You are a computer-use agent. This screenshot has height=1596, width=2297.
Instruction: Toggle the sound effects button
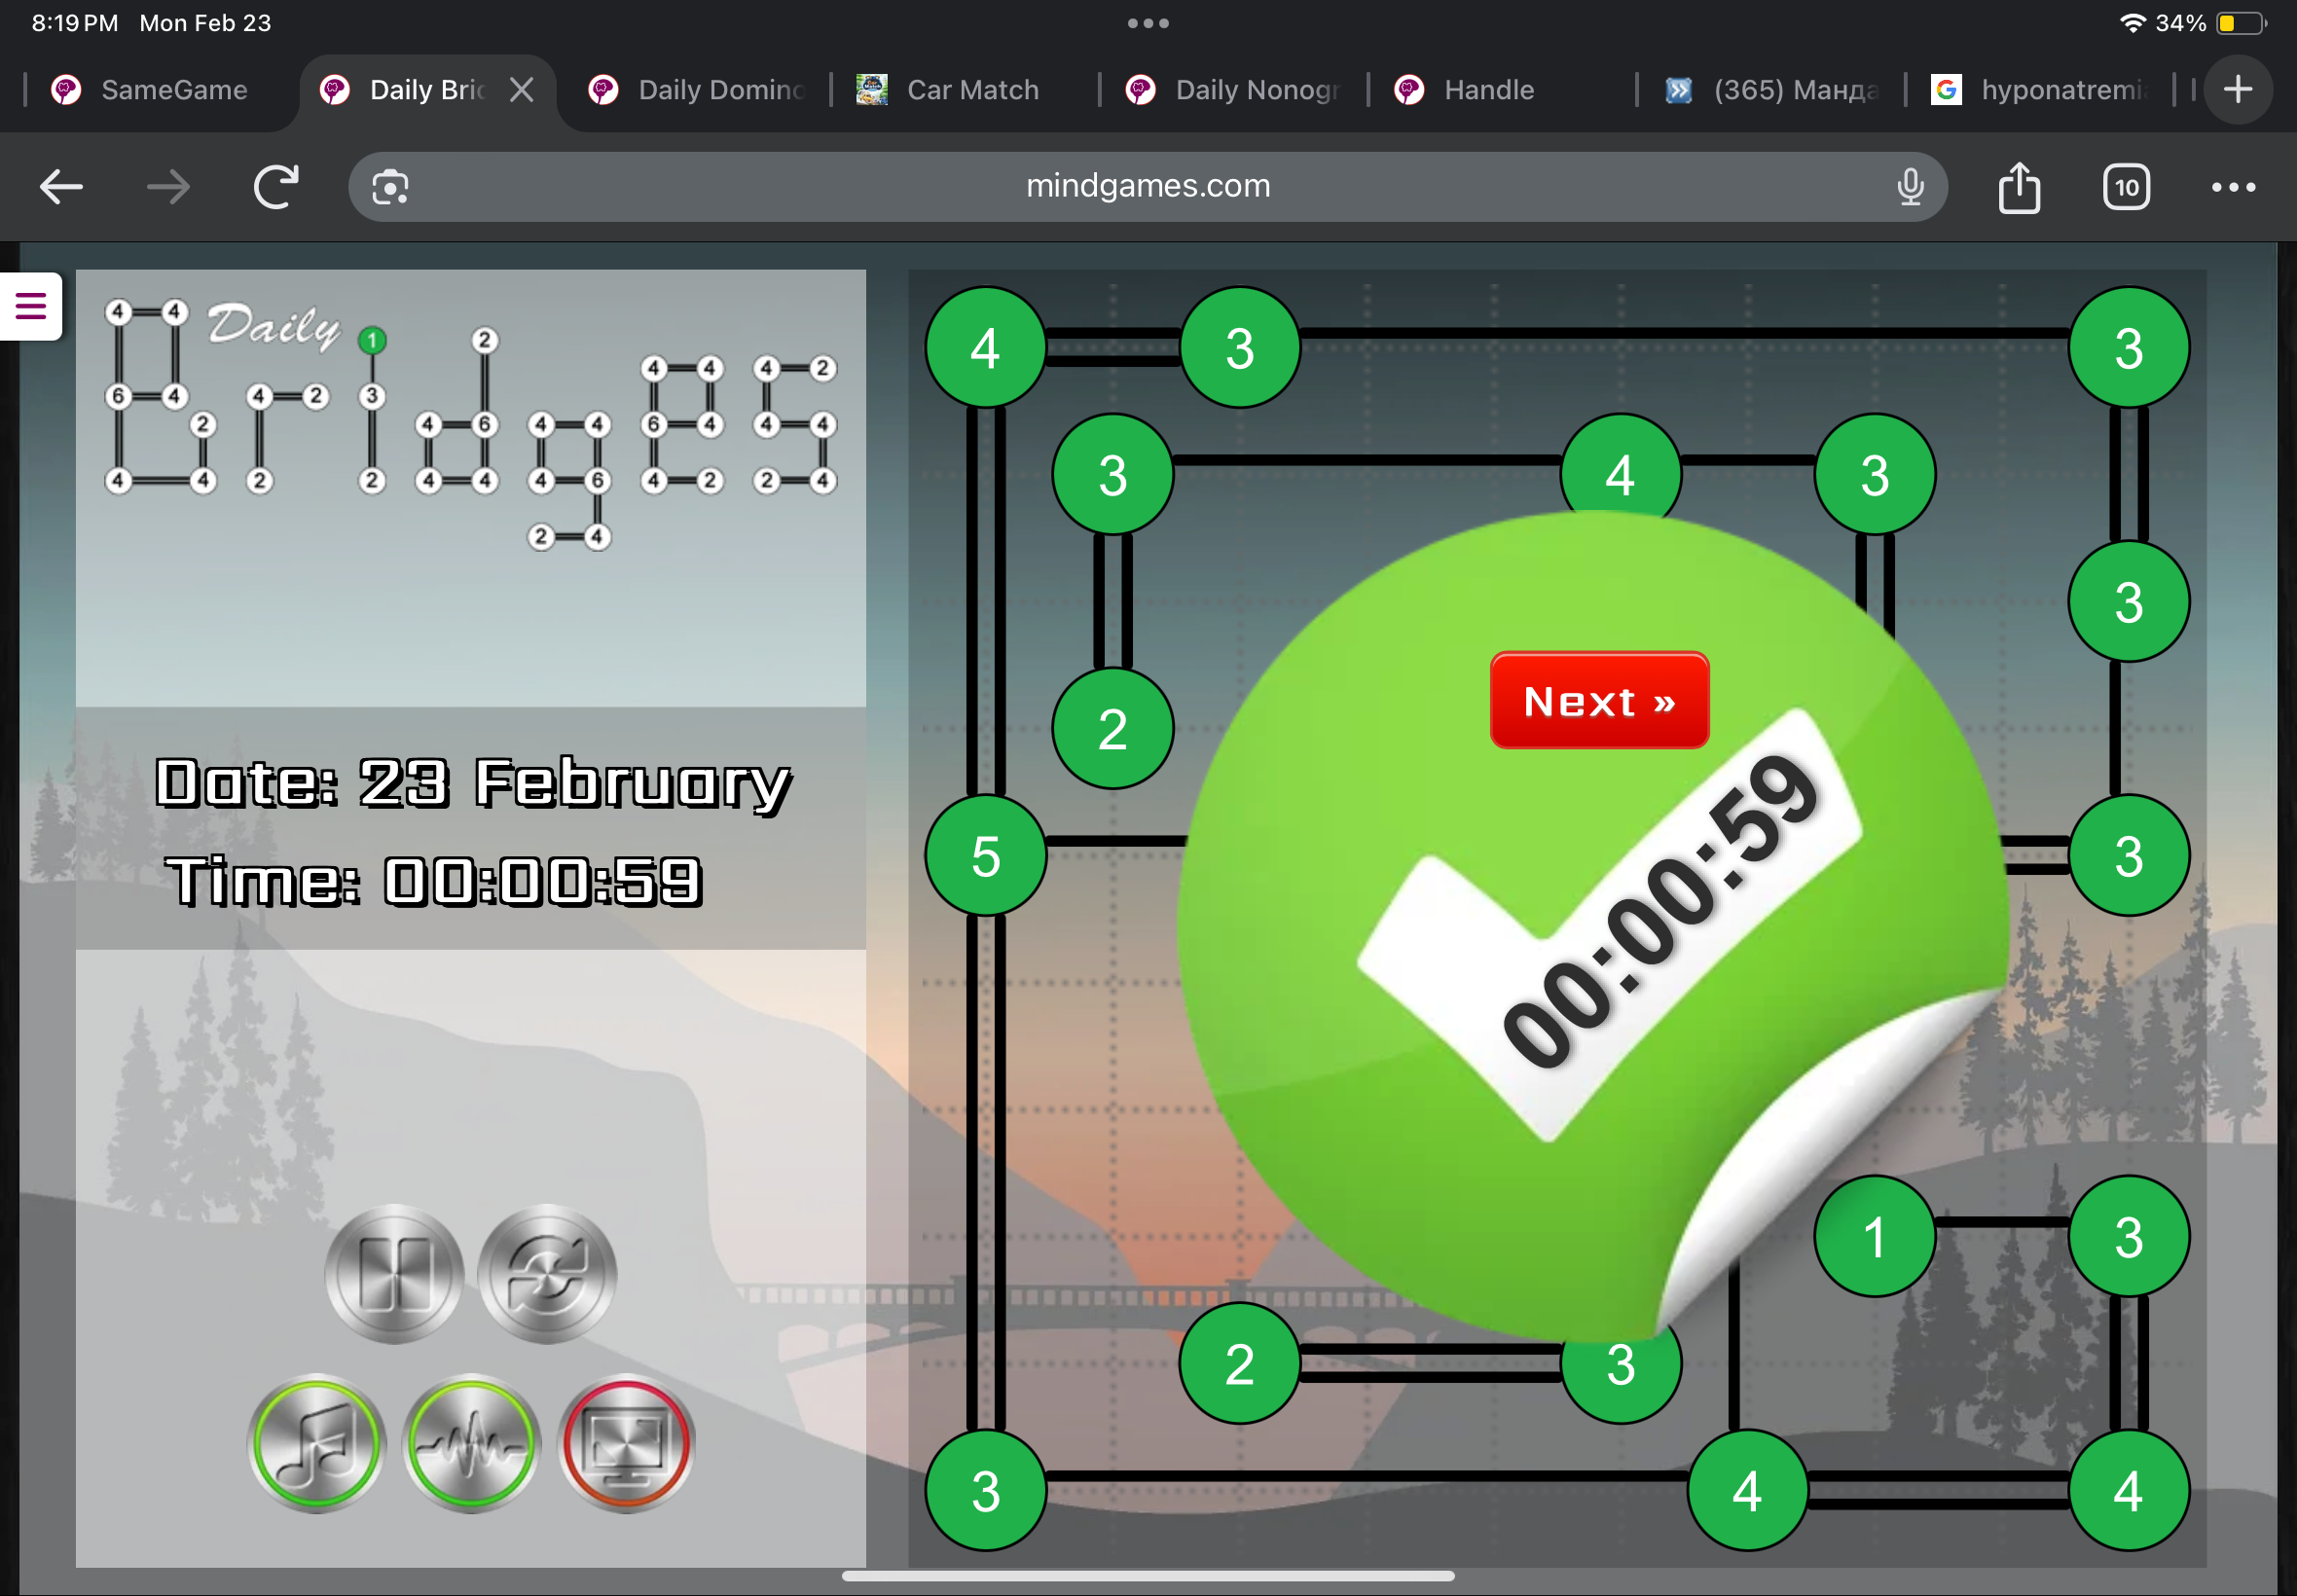coord(471,1442)
